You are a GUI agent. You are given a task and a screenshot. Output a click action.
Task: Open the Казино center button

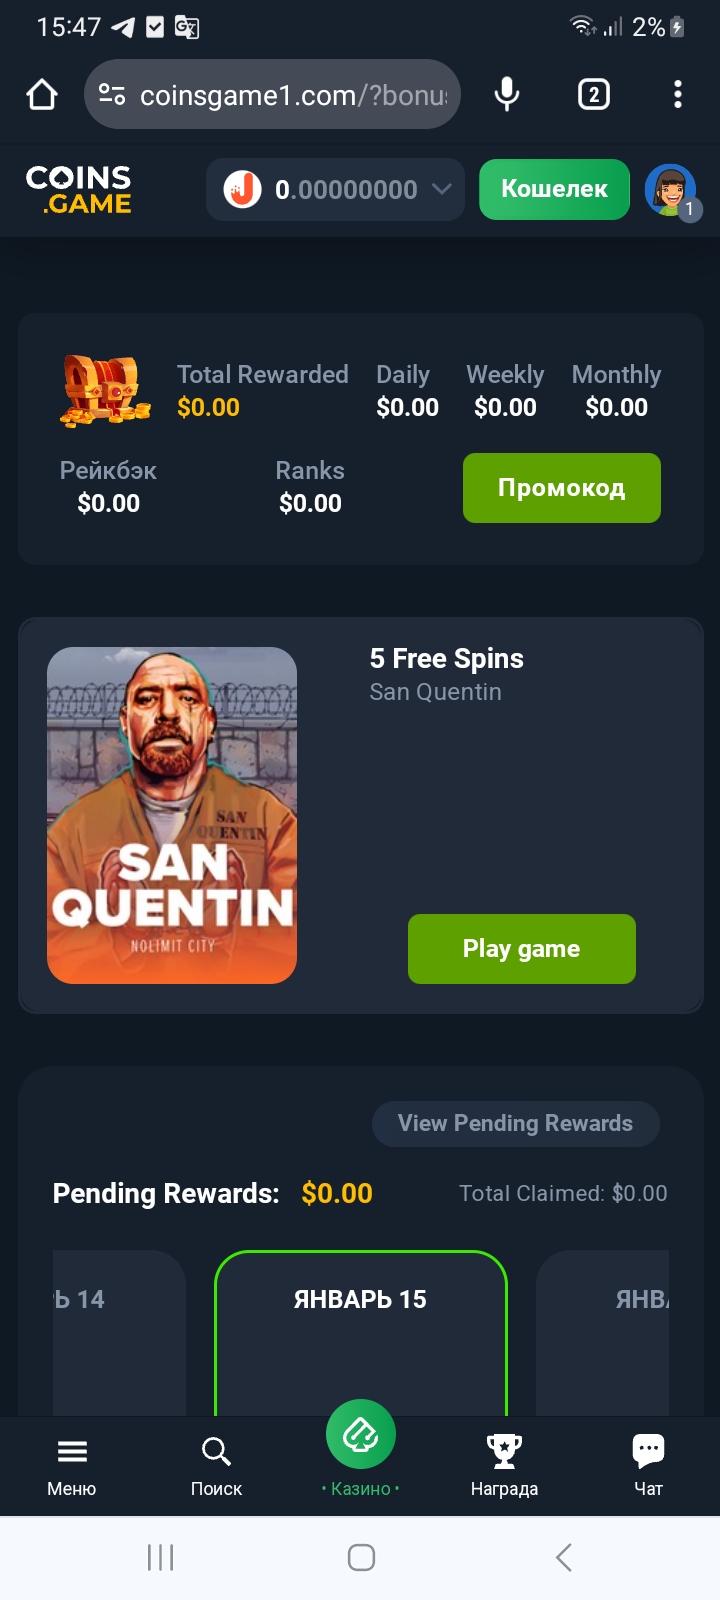pos(361,1435)
